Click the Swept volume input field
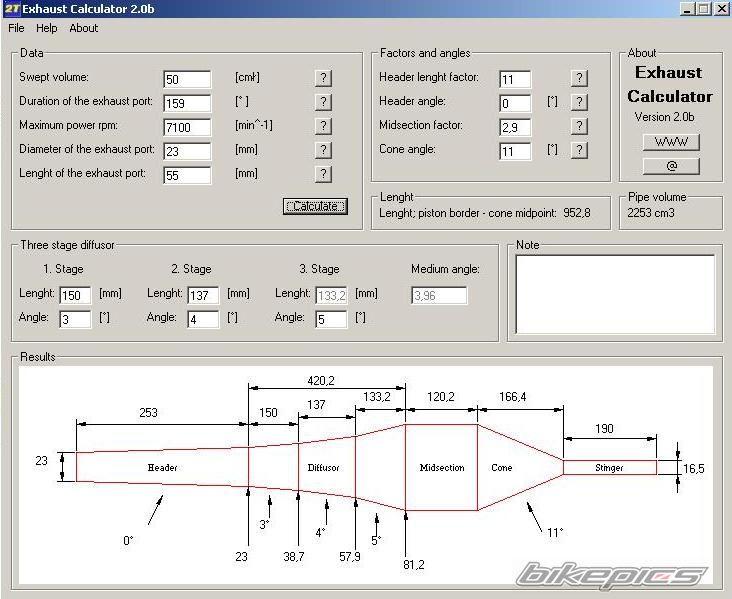The width and height of the screenshot is (732, 599). pyautogui.click(x=187, y=79)
